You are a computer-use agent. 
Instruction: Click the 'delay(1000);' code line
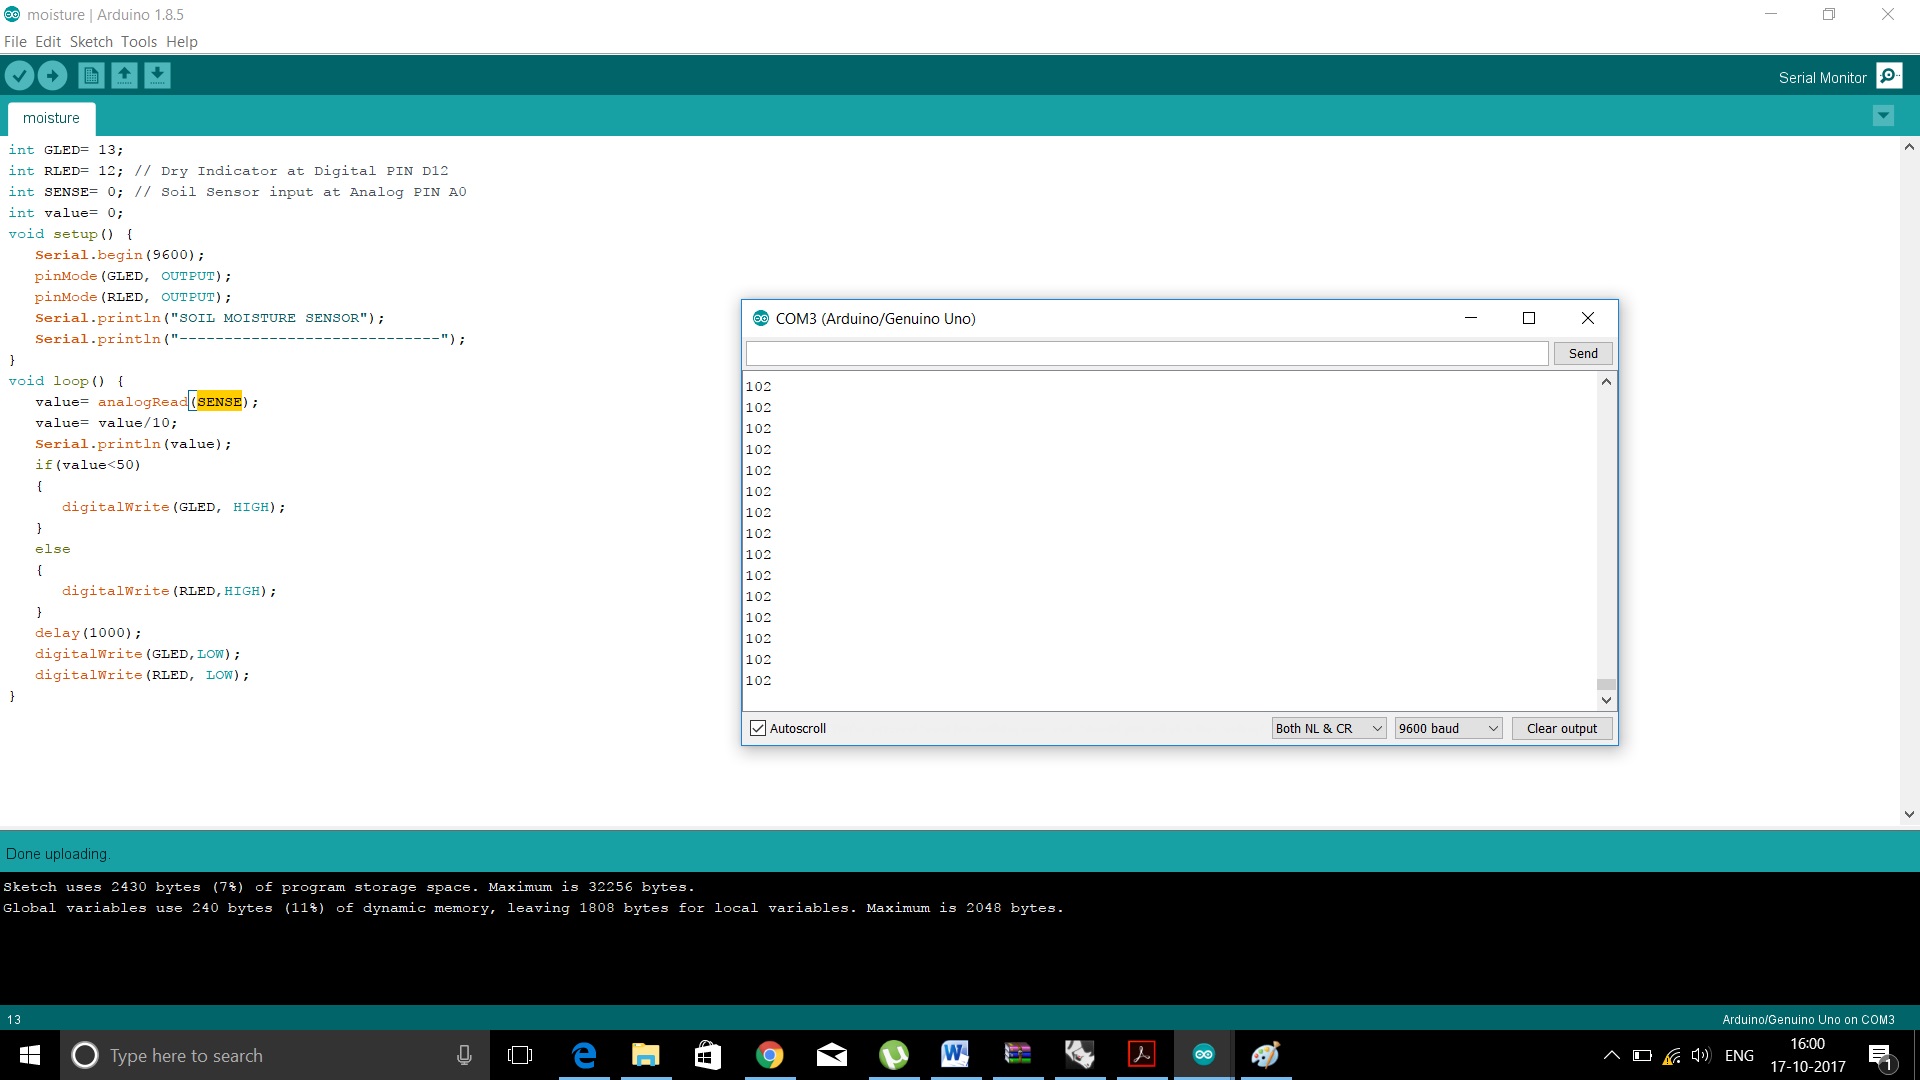(88, 633)
